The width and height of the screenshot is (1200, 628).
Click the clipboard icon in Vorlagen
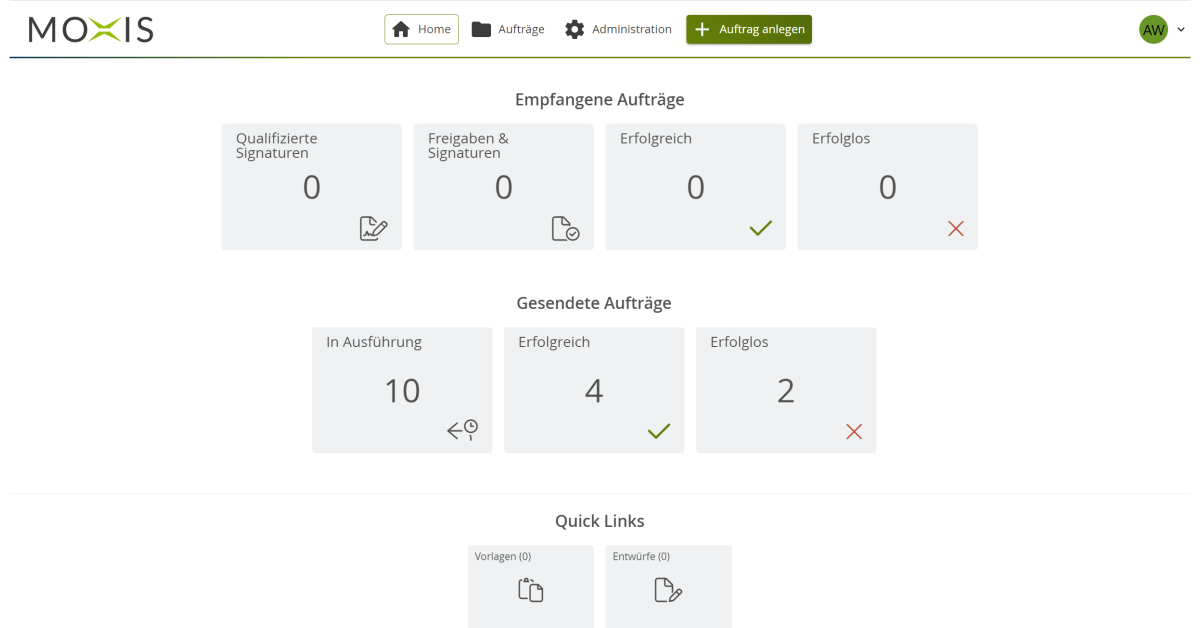(531, 590)
